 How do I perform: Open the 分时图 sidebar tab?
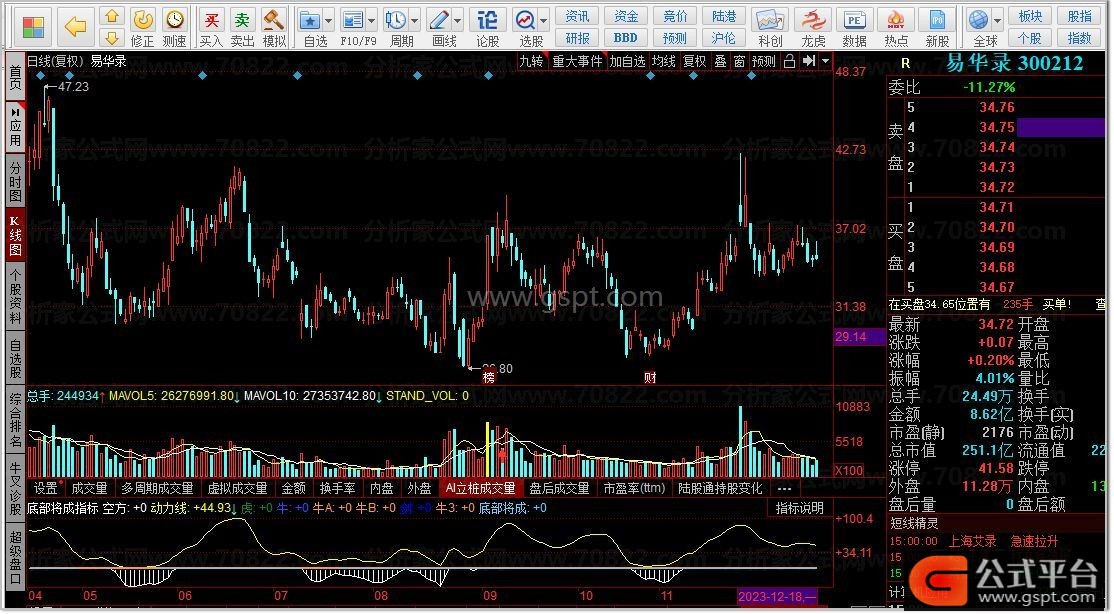click(15, 181)
